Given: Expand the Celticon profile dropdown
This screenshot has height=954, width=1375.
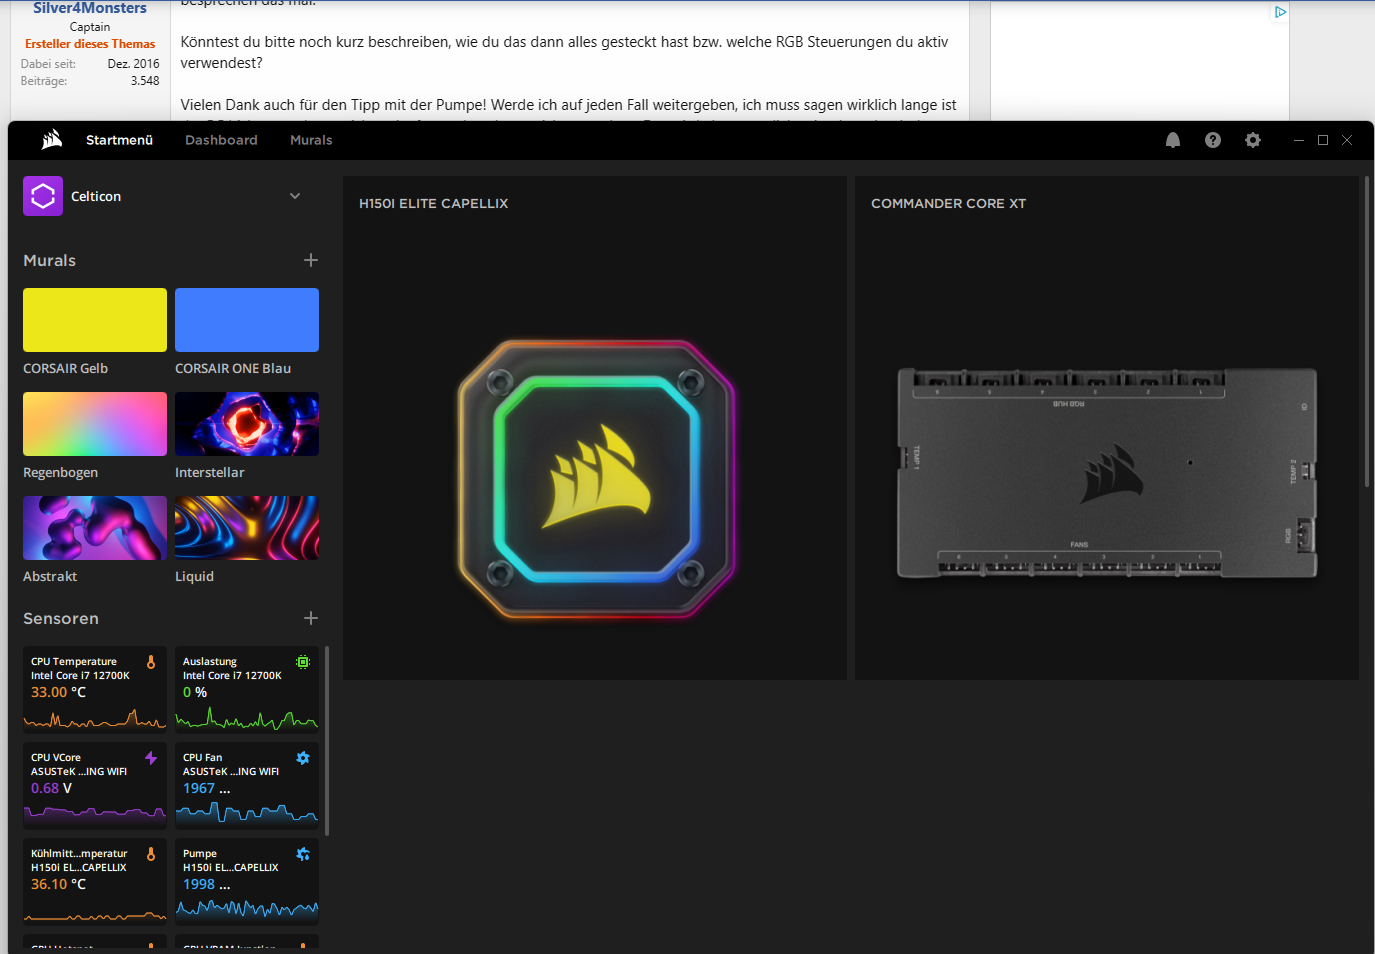Looking at the screenshot, I should [295, 196].
